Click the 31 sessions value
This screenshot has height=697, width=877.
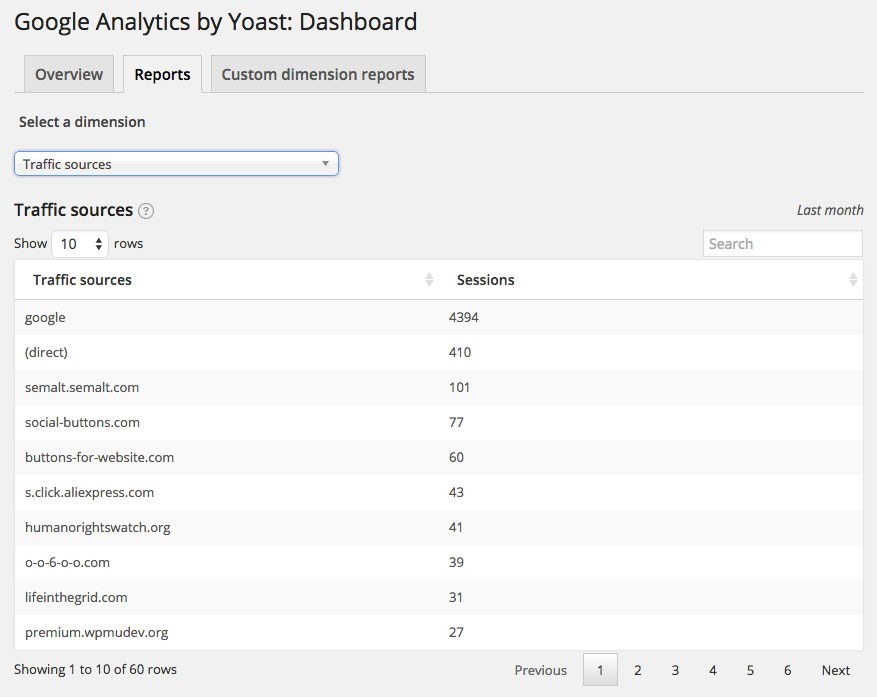pyautogui.click(x=456, y=597)
